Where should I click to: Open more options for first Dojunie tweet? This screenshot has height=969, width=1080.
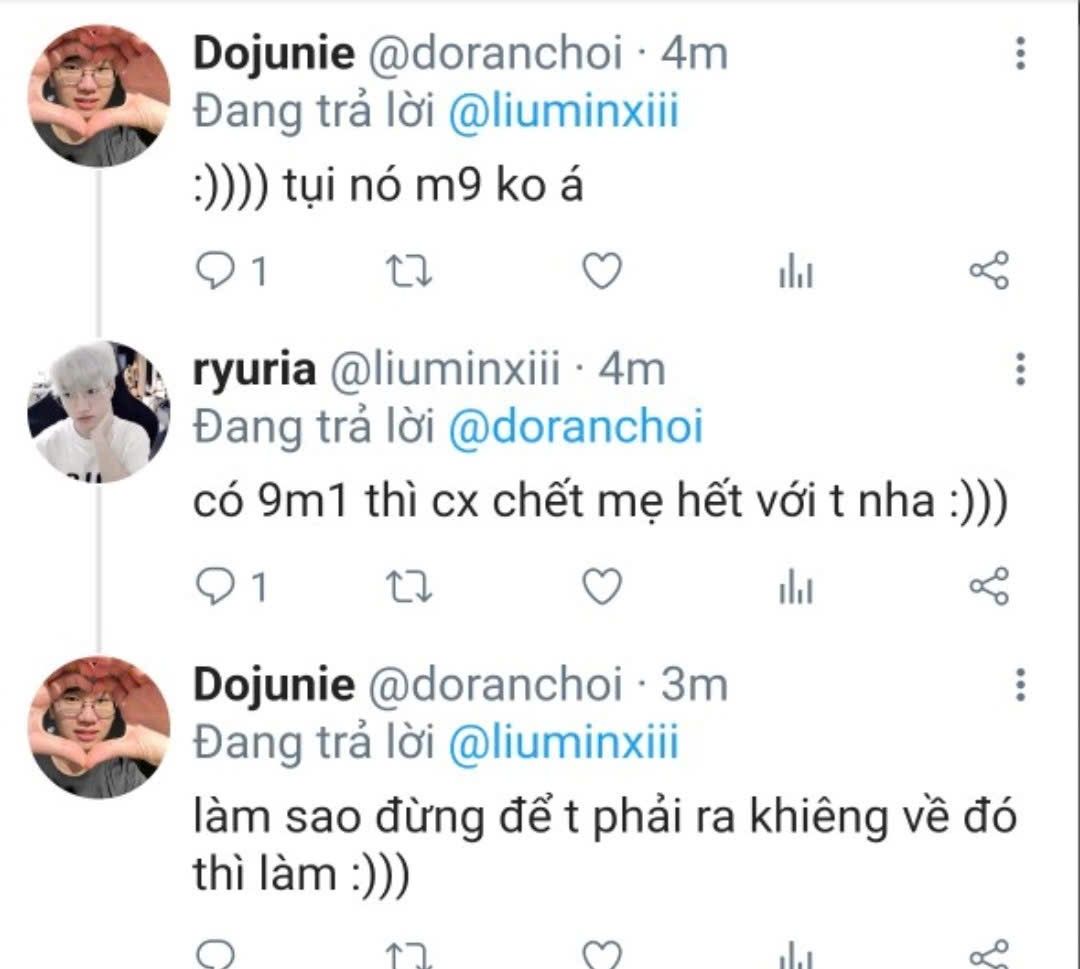(x=1021, y=53)
